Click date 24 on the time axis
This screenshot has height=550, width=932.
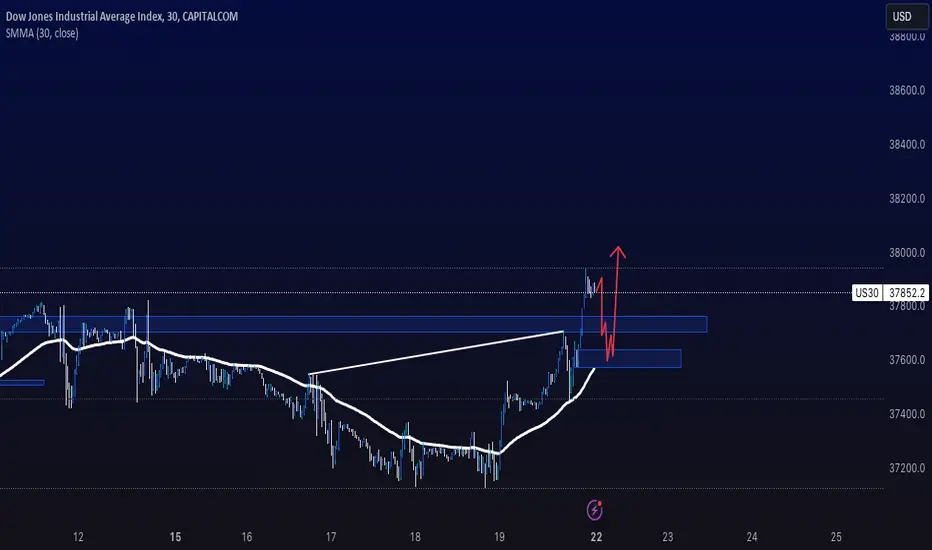tap(752, 537)
